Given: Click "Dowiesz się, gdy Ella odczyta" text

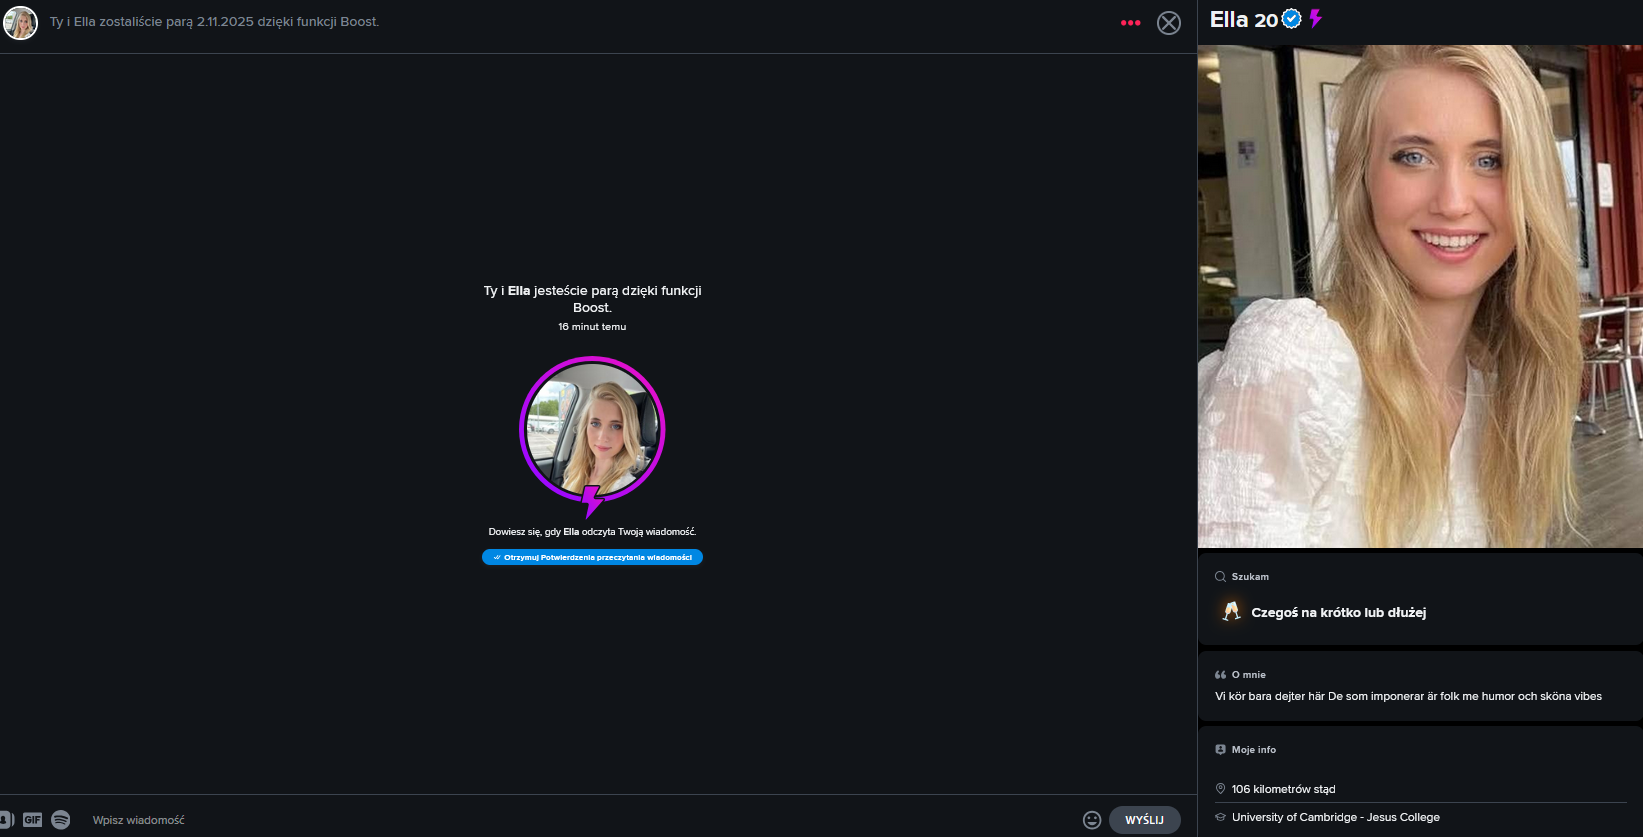Looking at the screenshot, I should tap(592, 532).
